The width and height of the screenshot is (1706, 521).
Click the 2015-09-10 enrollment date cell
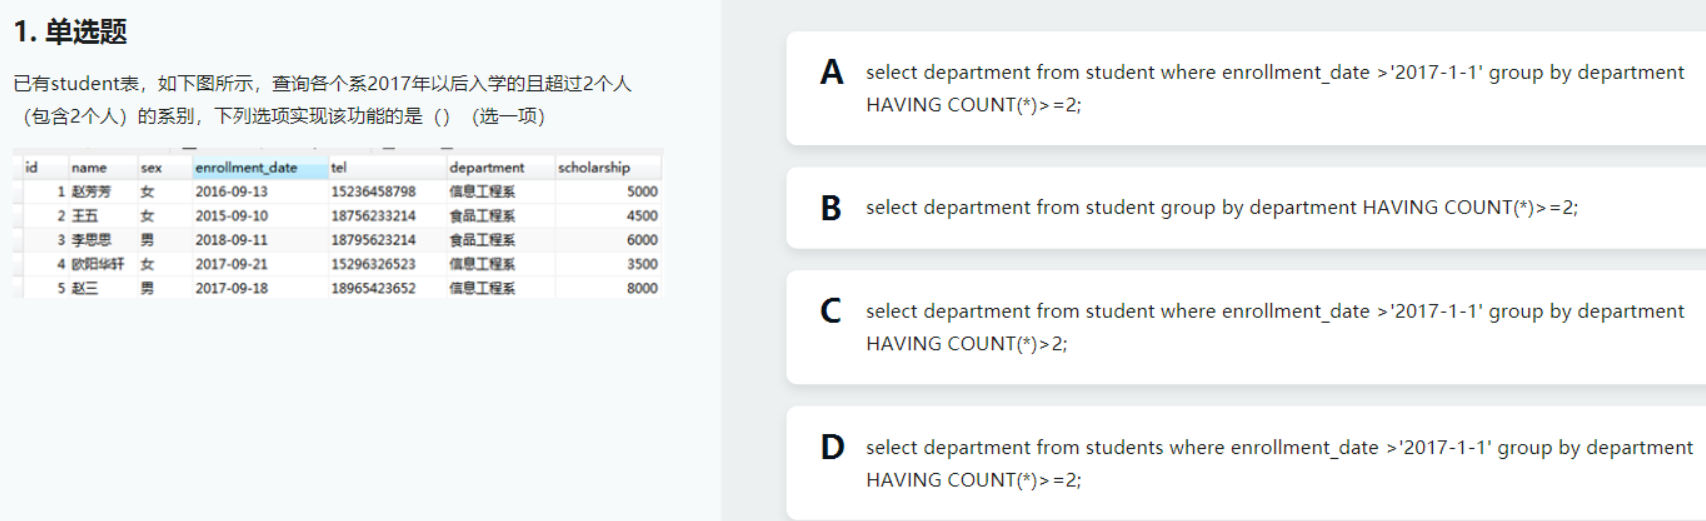pyautogui.click(x=231, y=216)
